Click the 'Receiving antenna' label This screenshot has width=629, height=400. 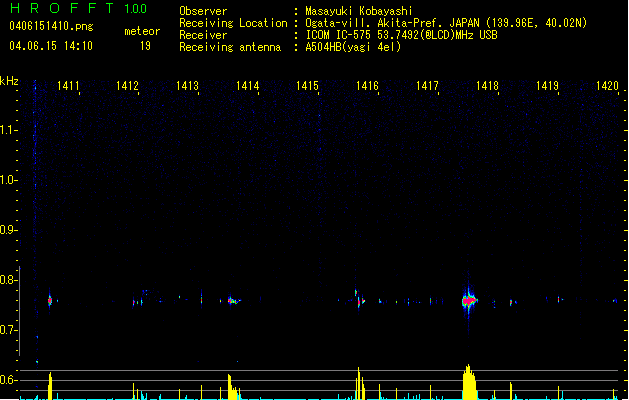click(x=230, y=47)
